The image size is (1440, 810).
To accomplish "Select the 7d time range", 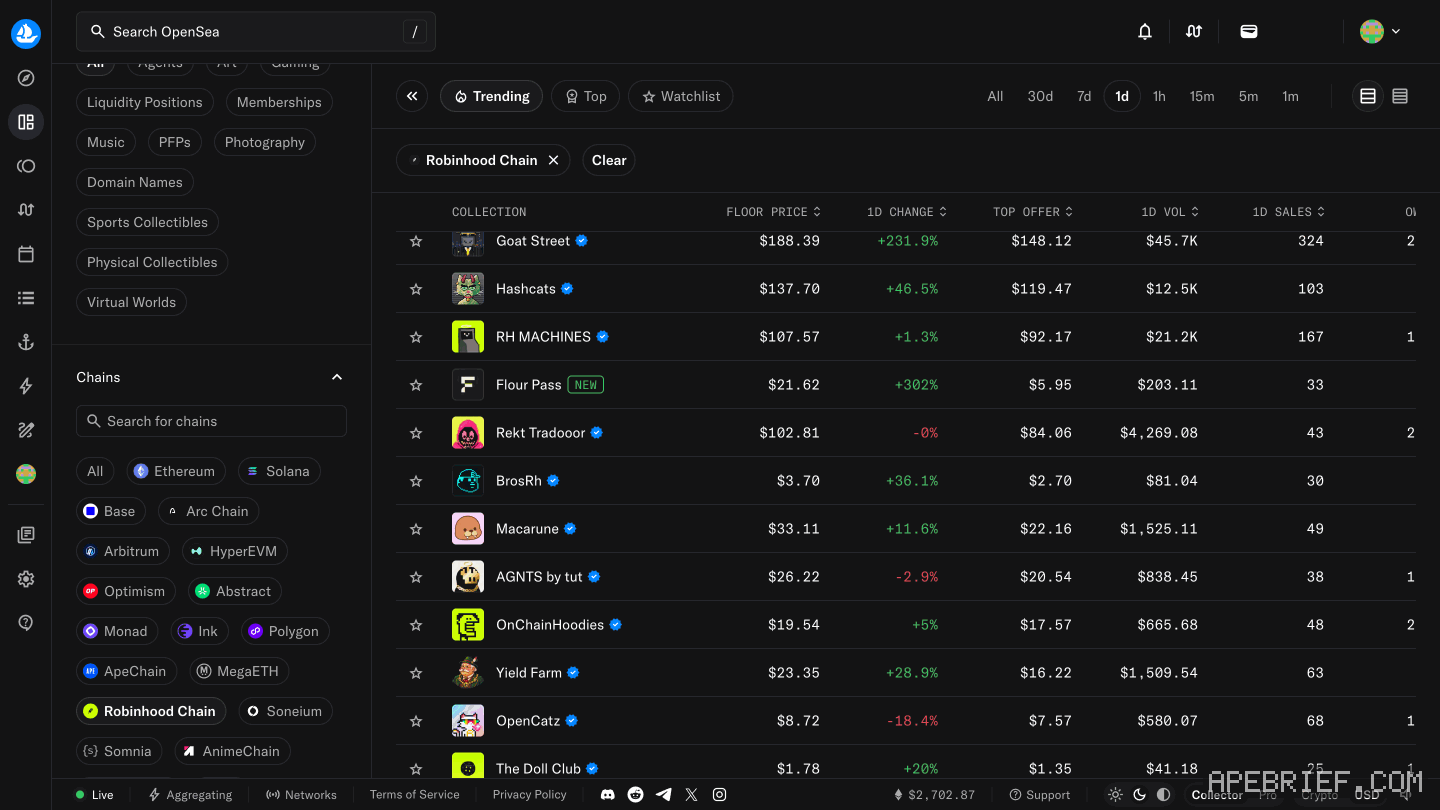I will coord(1084,96).
